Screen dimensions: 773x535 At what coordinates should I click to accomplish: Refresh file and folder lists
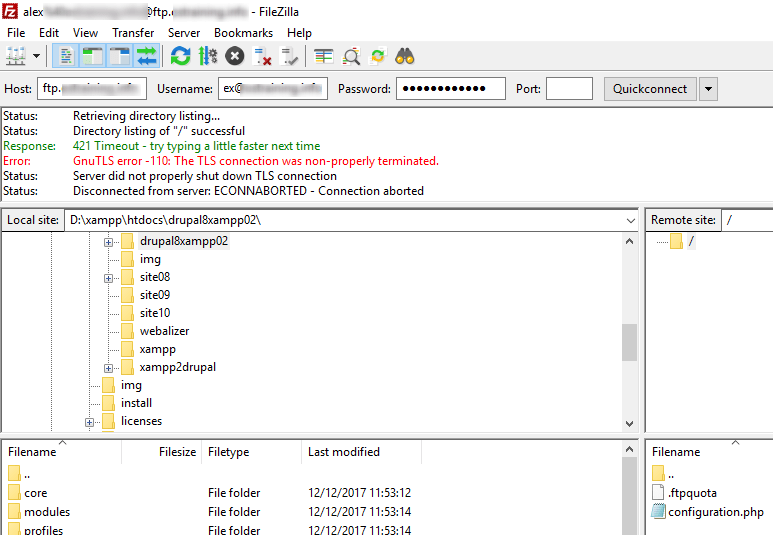180,56
